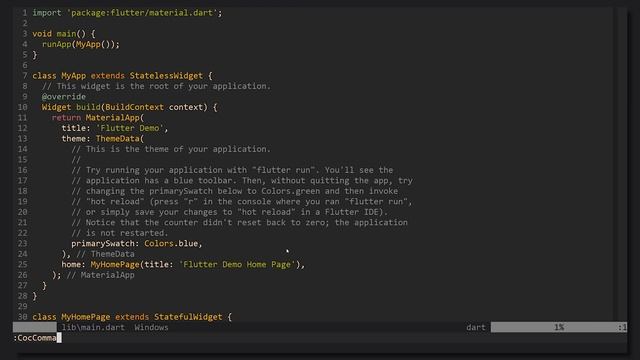Click 'Colors.blue' value on line 23
The width and height of the screenshot is (640, 360).
tap(171, 244)
